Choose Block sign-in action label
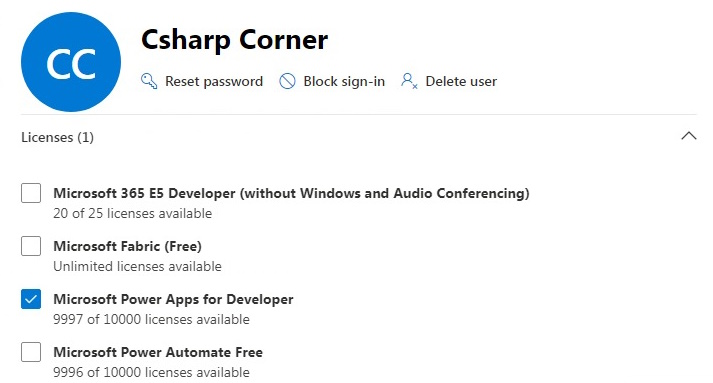This screenshot has width=713, height=383. tap(344, 81)
